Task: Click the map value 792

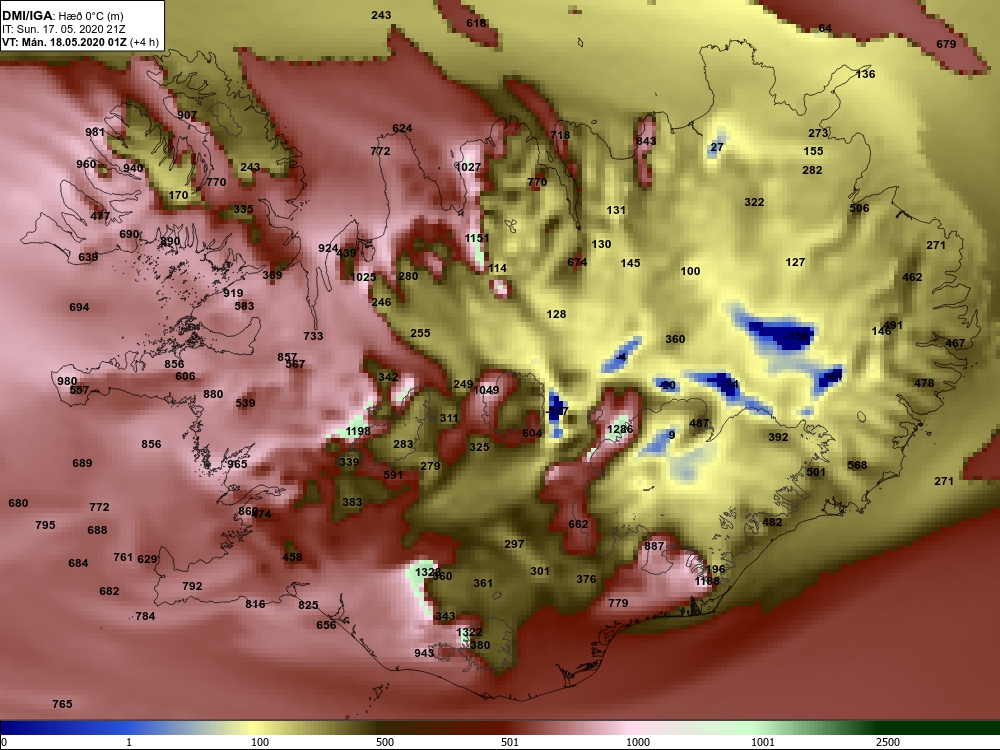Action: [192, 586]
